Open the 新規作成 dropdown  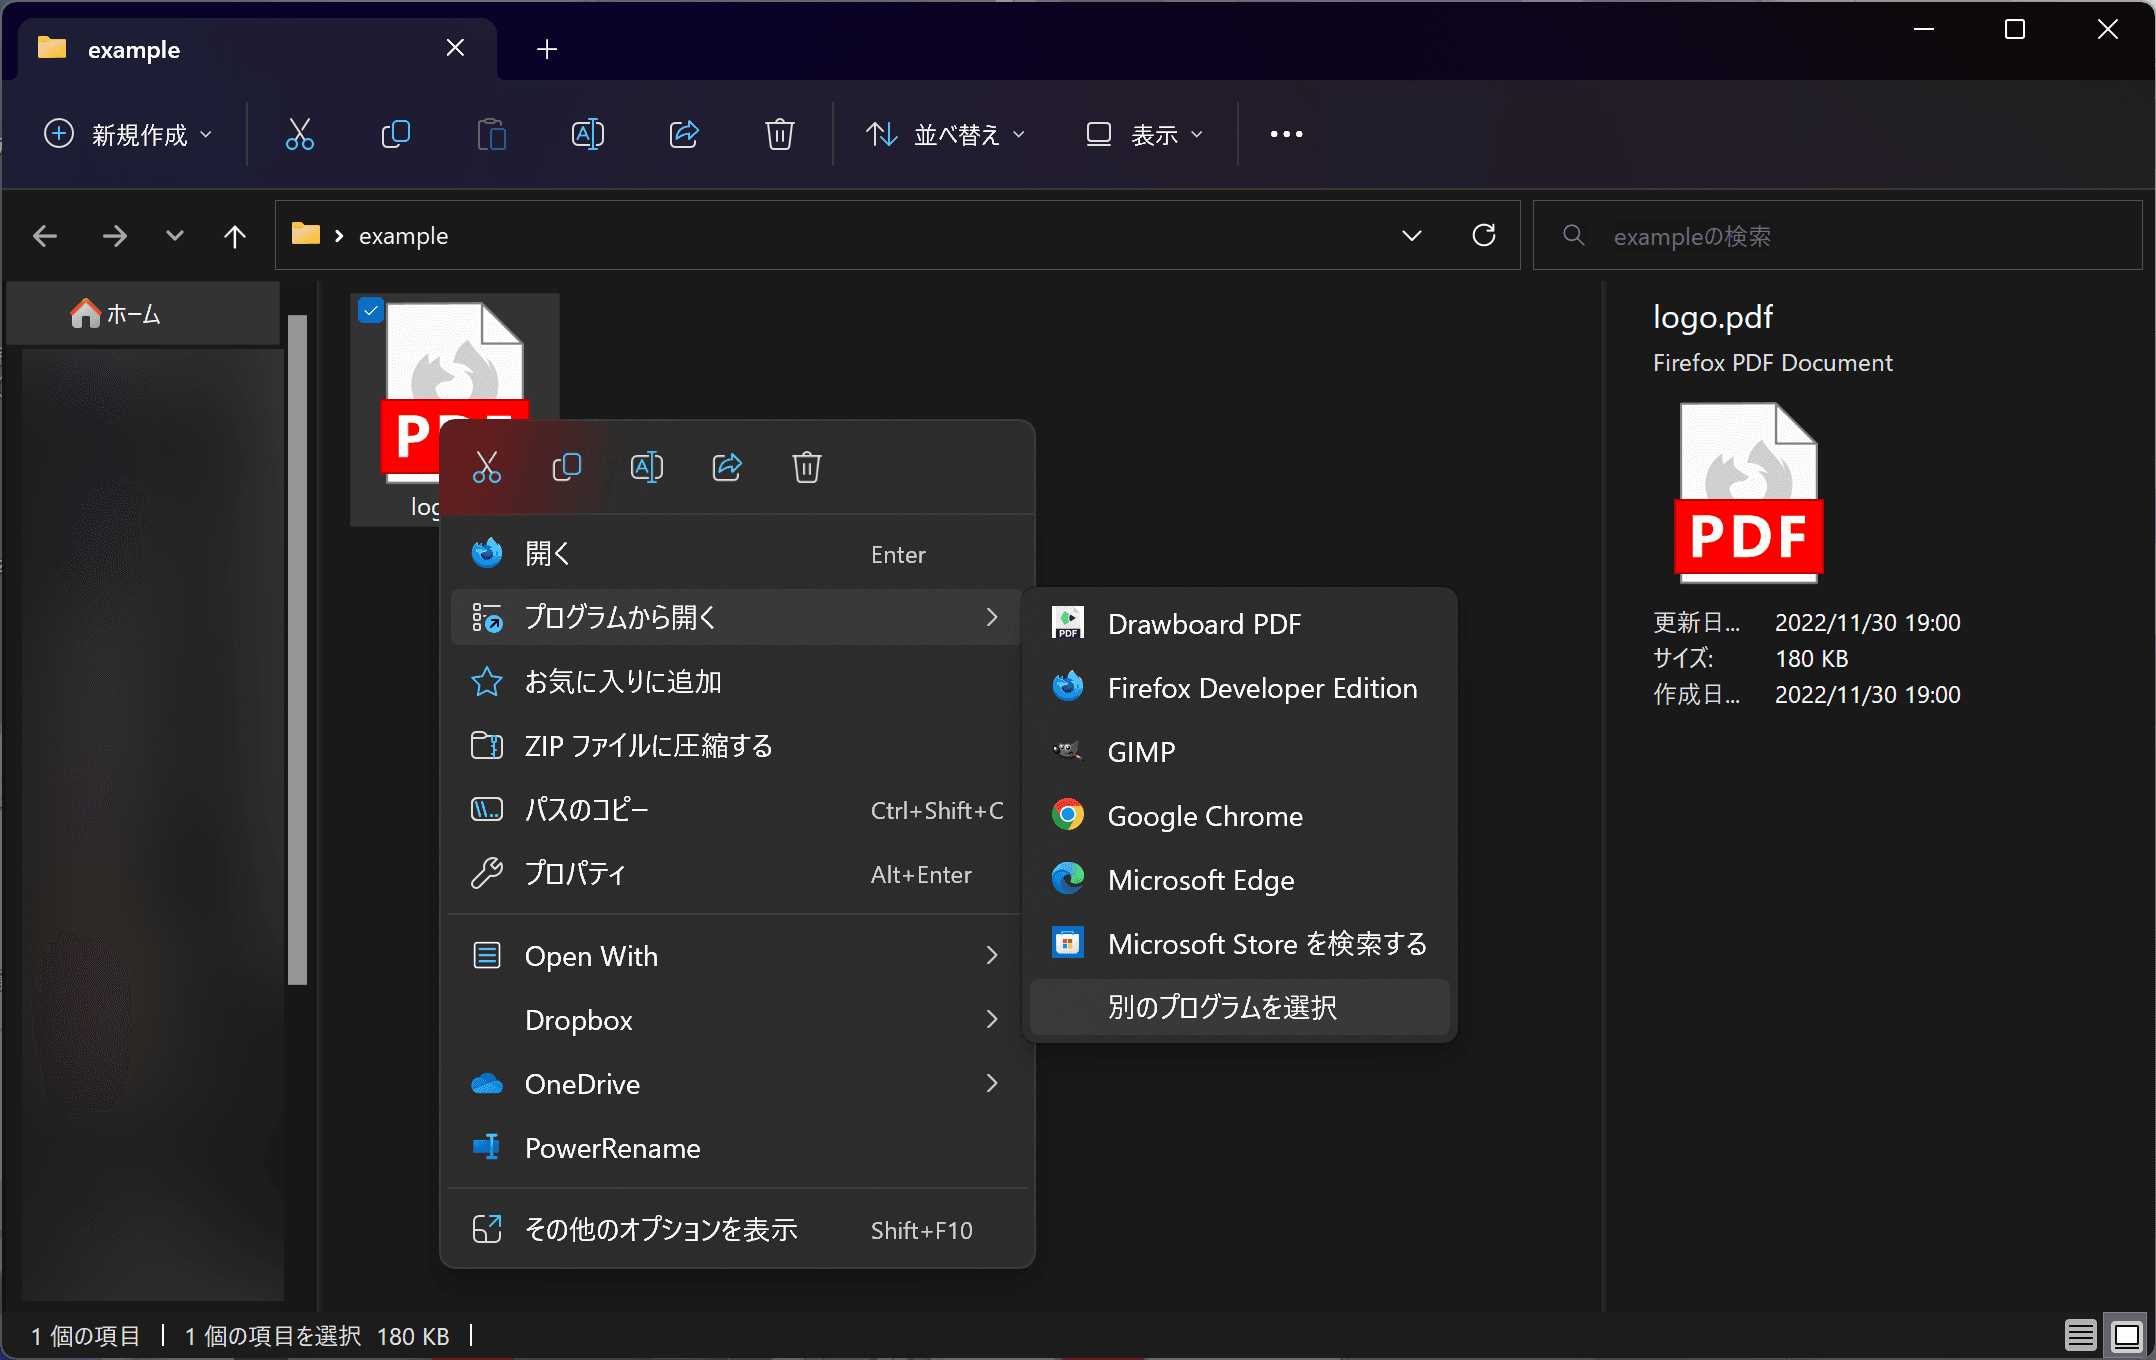coord(129,134)
